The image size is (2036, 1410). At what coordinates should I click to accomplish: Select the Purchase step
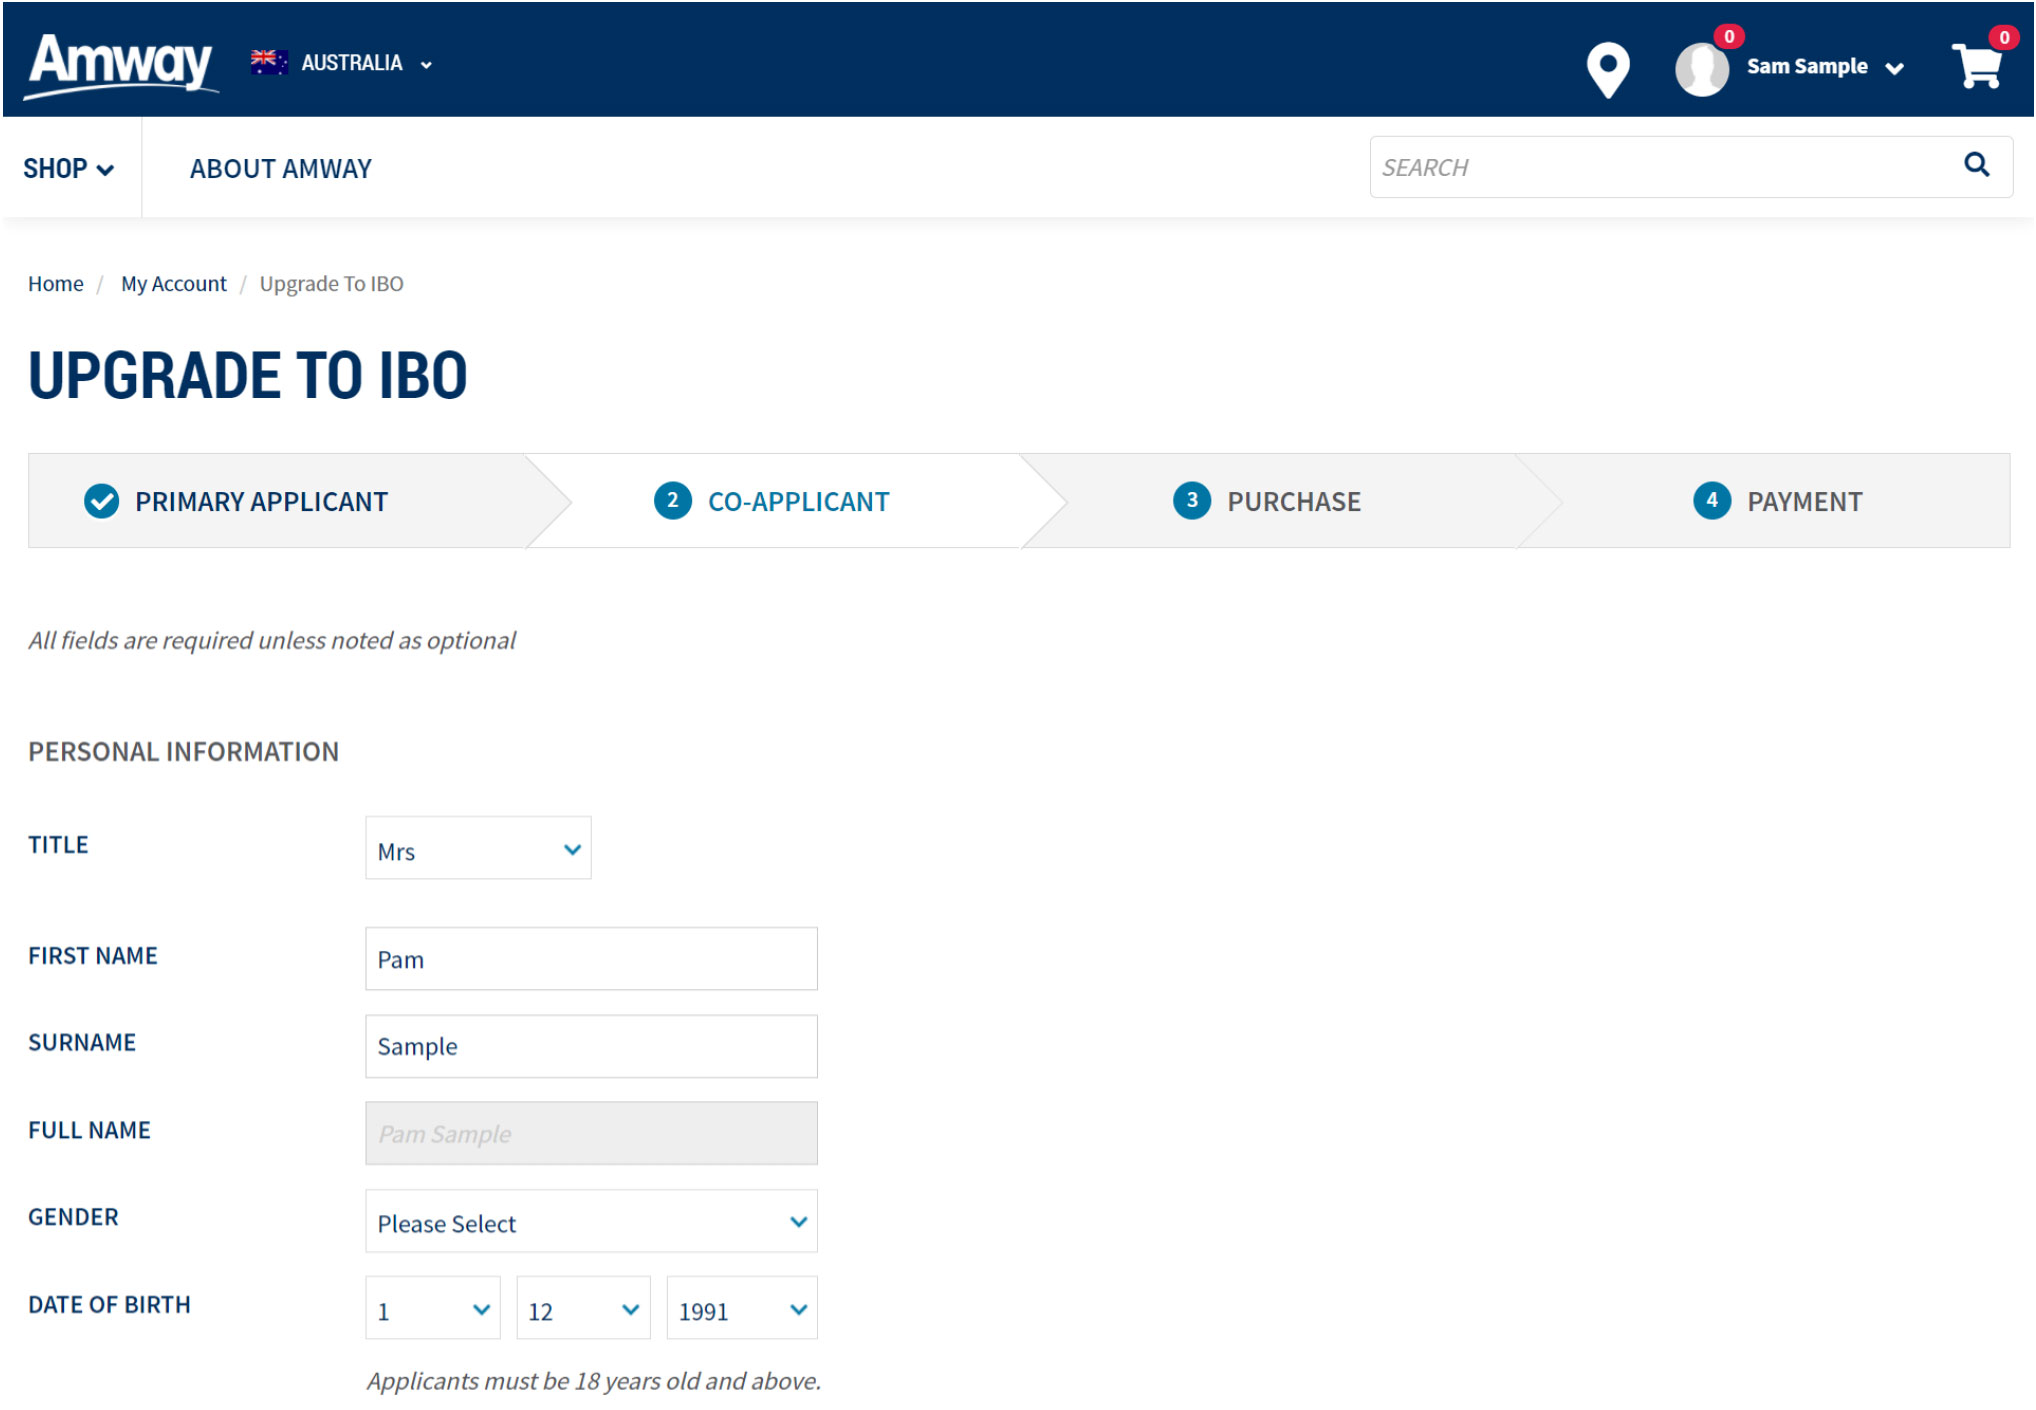pyautogui.click(x=1294, y=501)
